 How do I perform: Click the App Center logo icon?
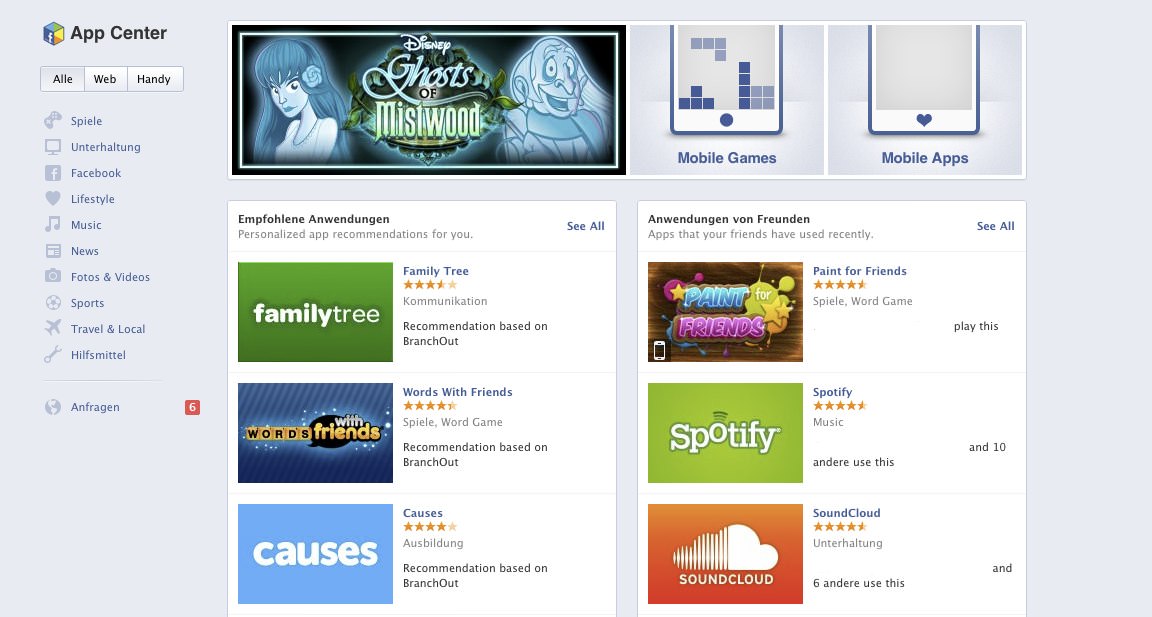pyautogui.click(x=54, y=33)
